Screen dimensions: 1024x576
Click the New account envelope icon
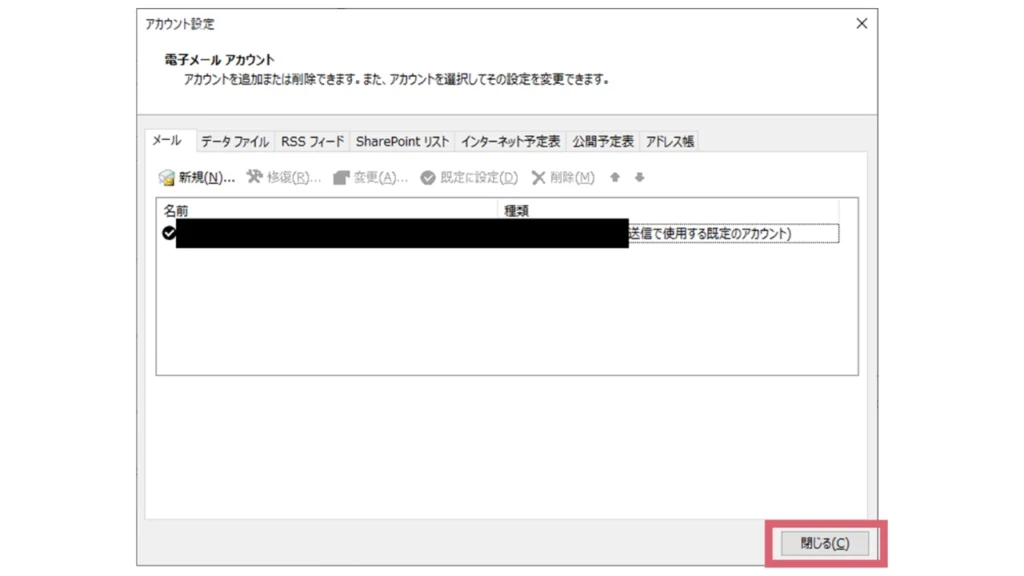pos(167,178)
